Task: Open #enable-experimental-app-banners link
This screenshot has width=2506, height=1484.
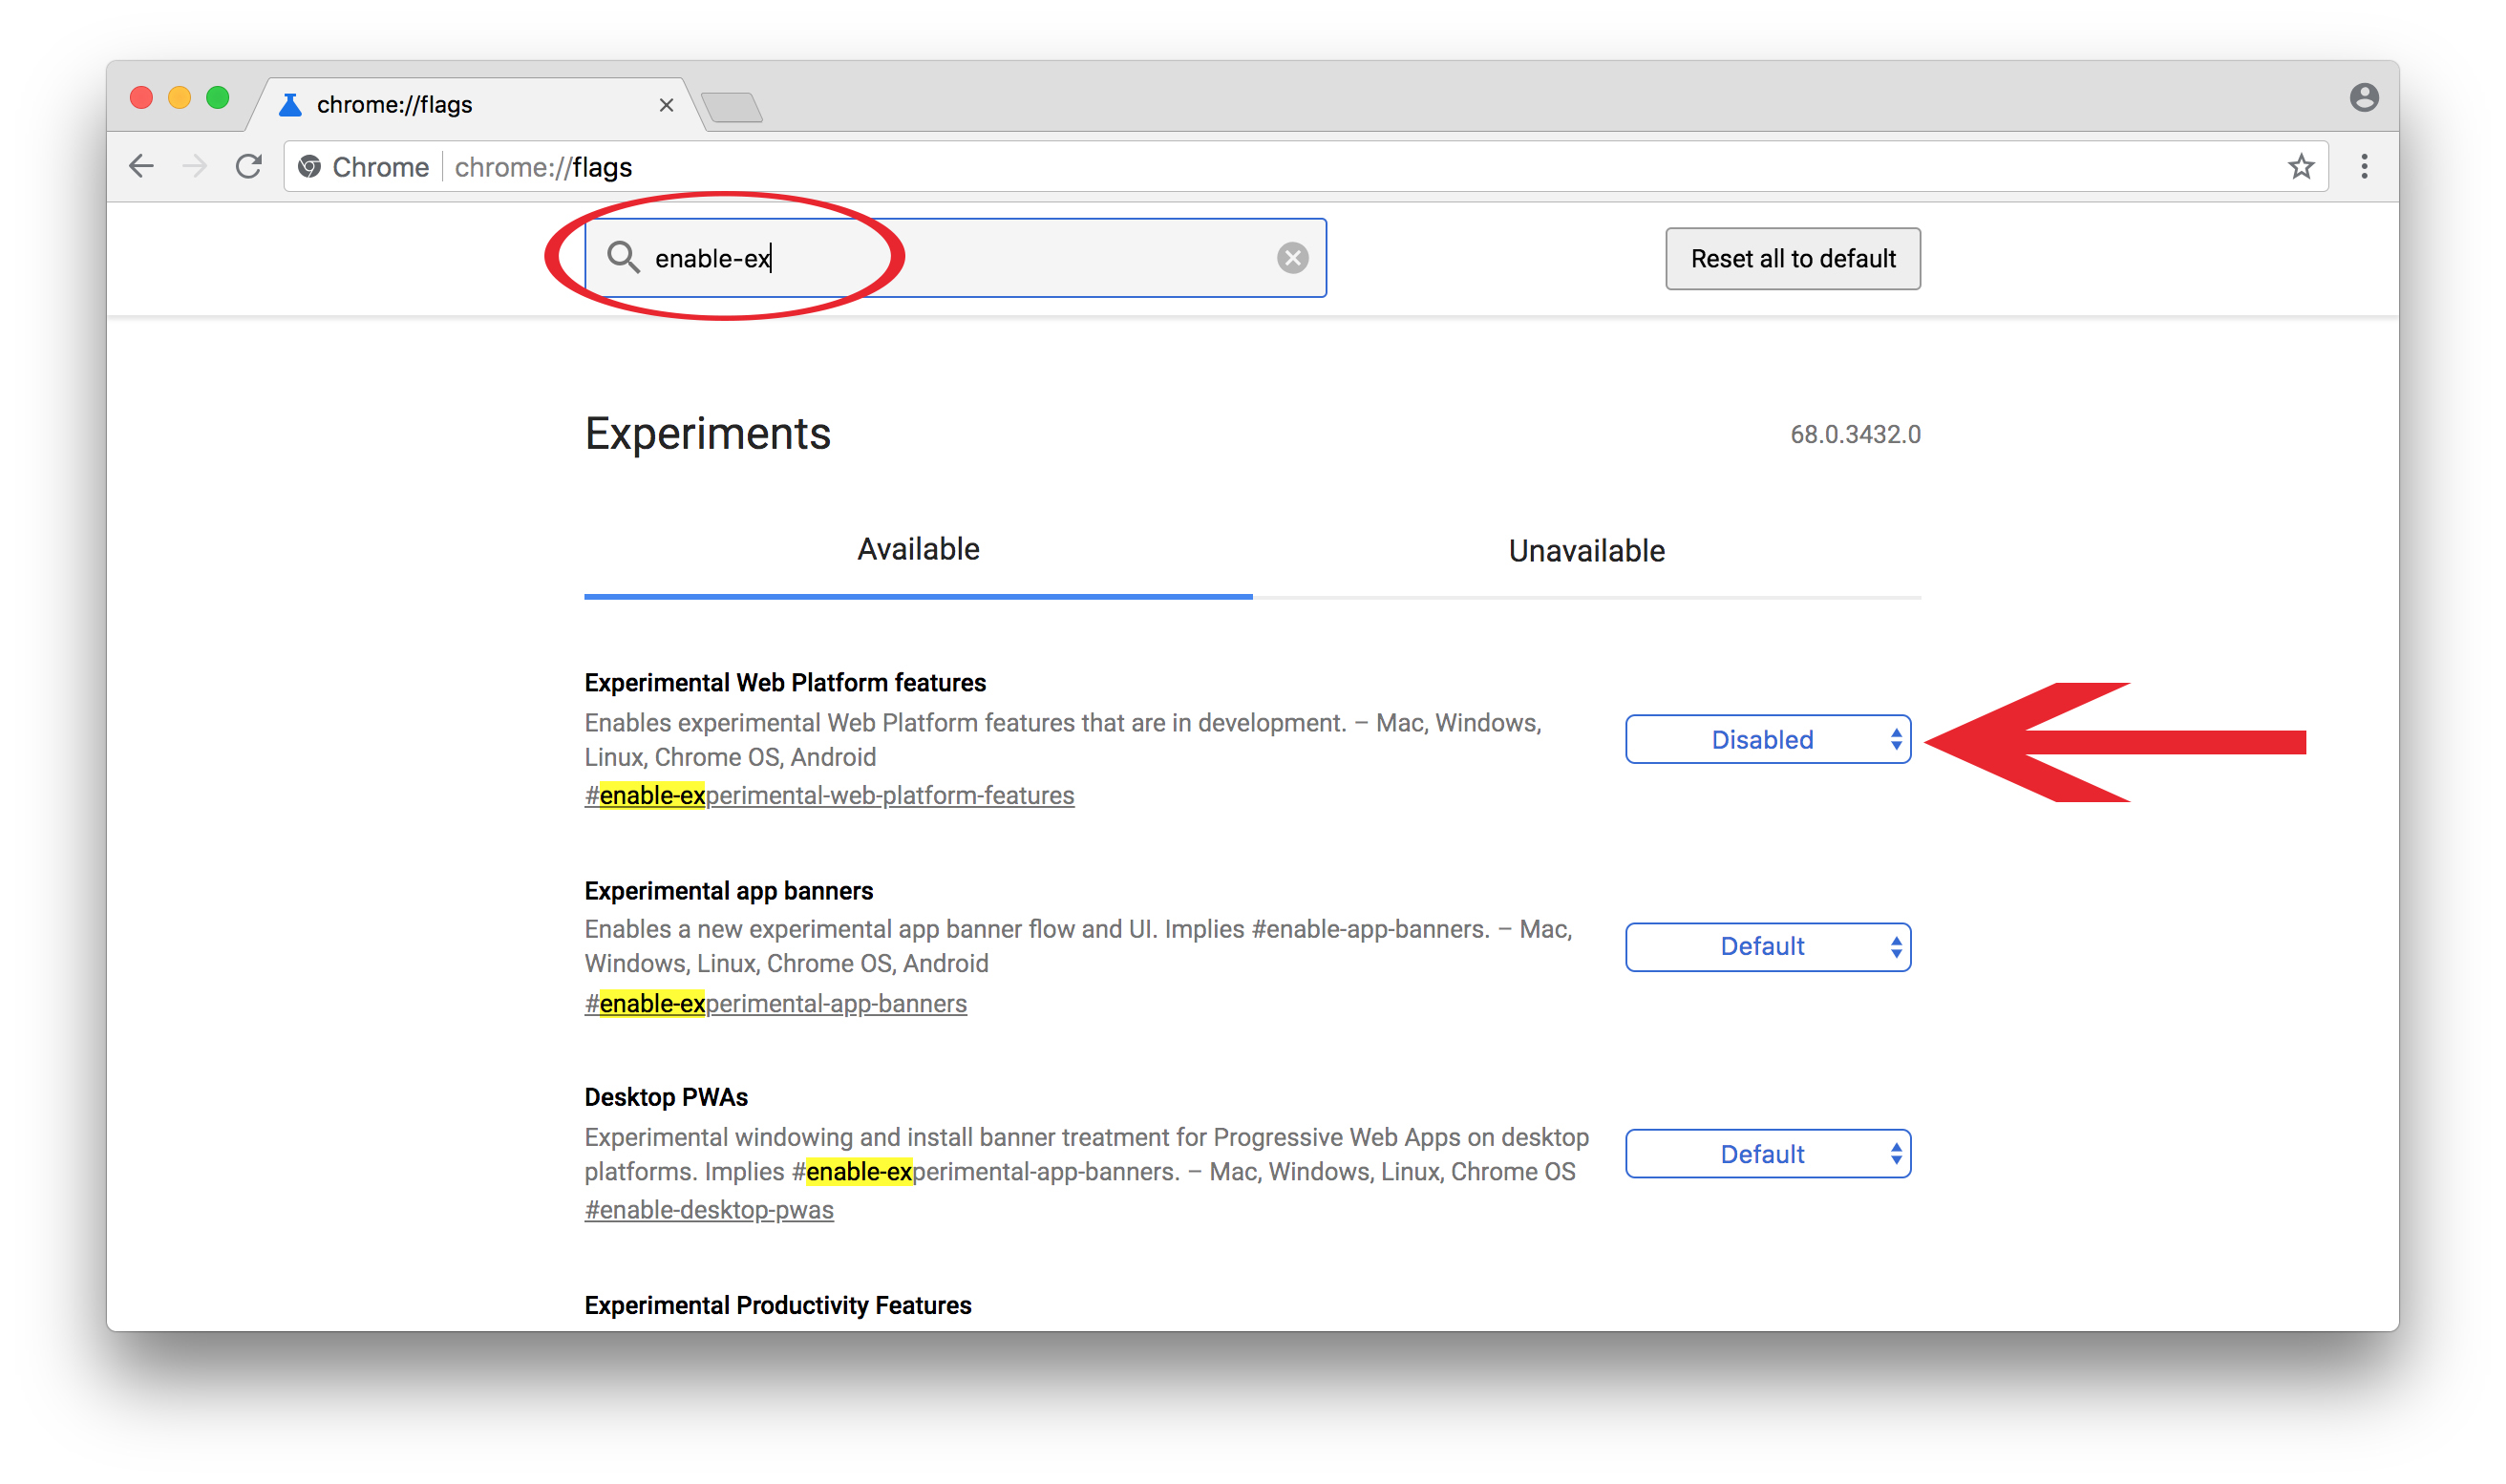Action: click(x=775, y=1003)
